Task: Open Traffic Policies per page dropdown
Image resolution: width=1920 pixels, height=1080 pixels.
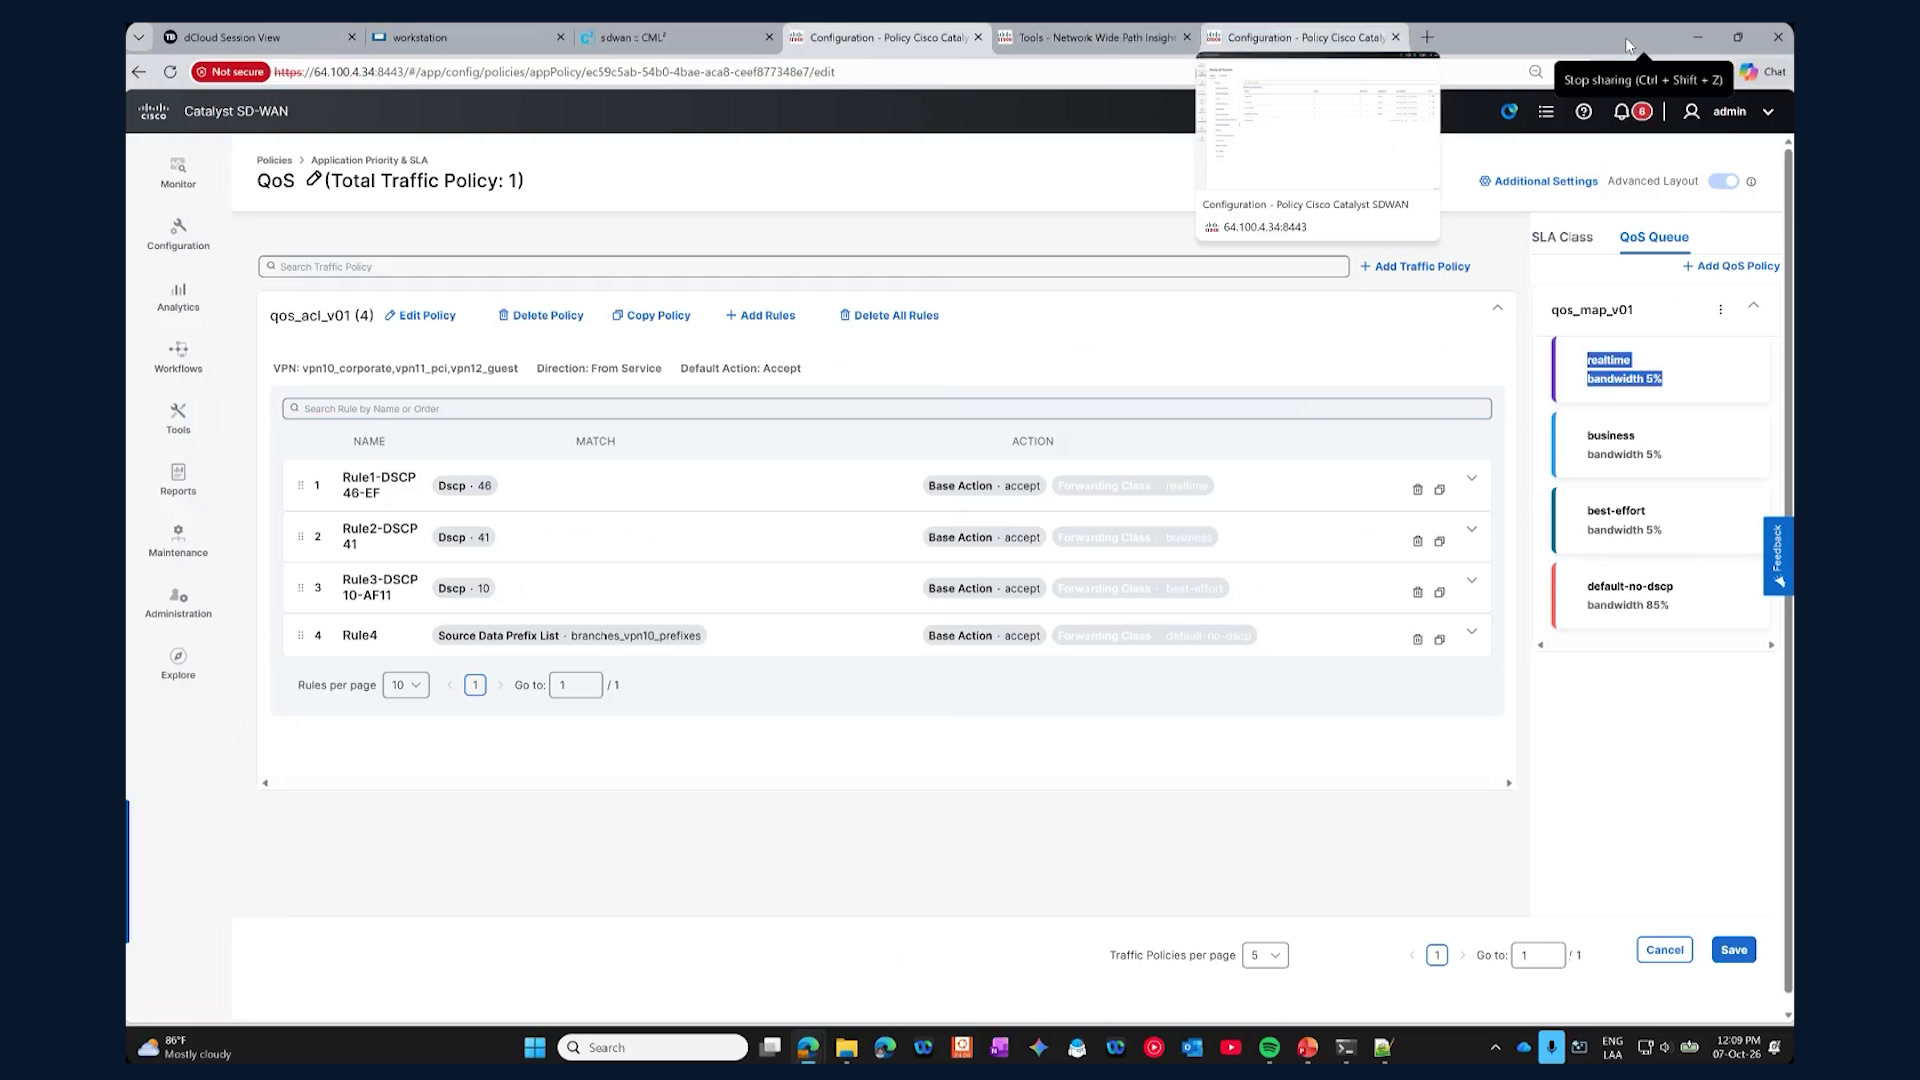Action: click(1265, 955)
